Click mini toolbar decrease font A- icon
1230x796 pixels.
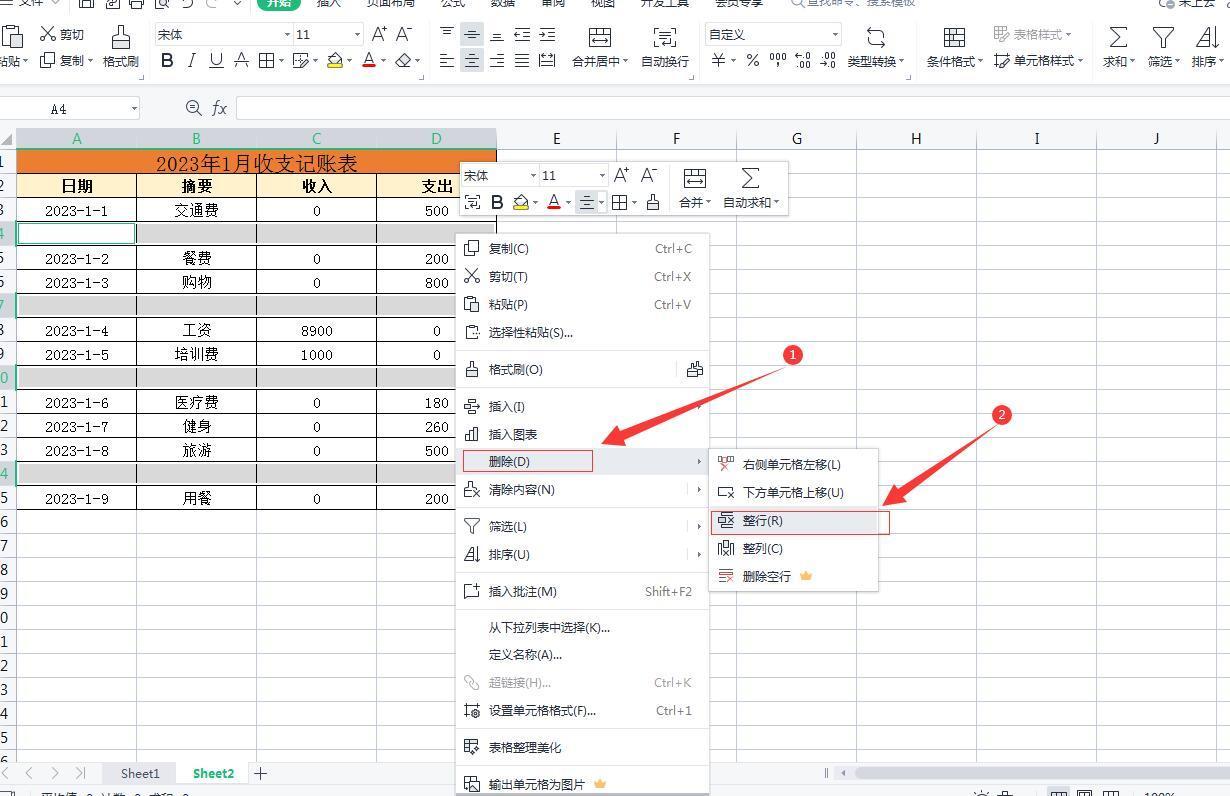point(649,175)
